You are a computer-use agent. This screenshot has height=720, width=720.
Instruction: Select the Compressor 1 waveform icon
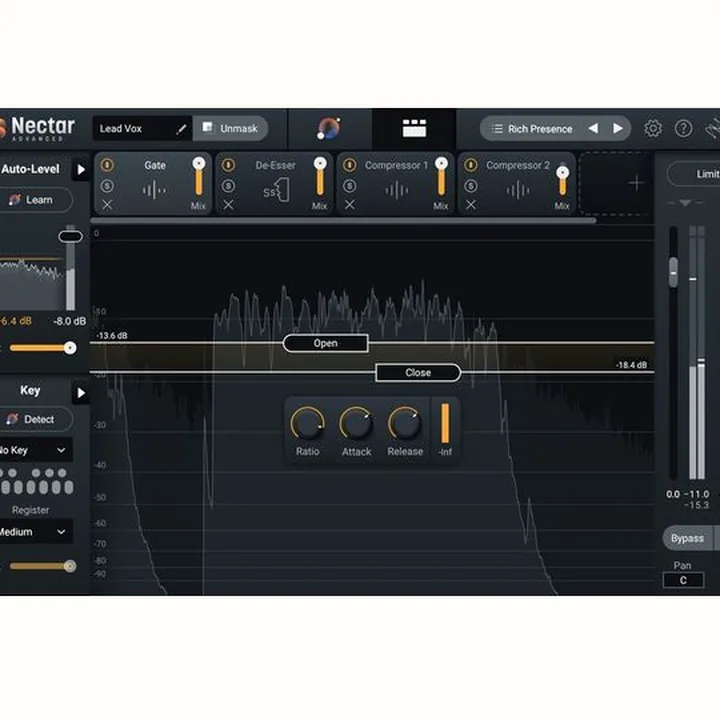[397, 190]
